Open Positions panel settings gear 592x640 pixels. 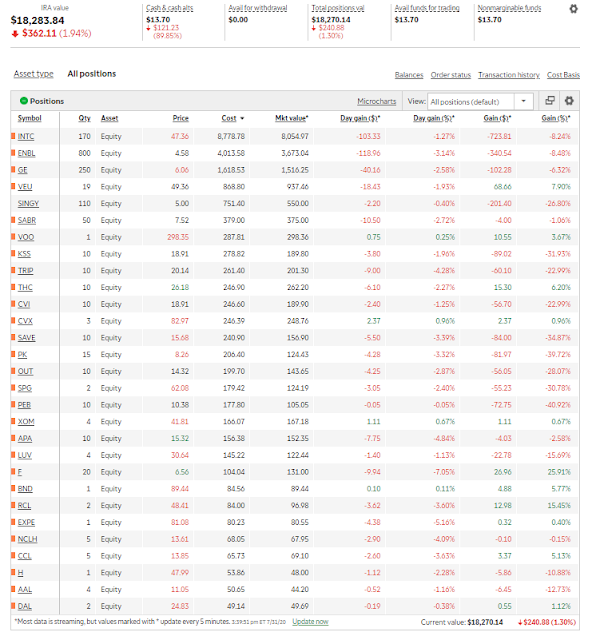(x=569, y=101)
